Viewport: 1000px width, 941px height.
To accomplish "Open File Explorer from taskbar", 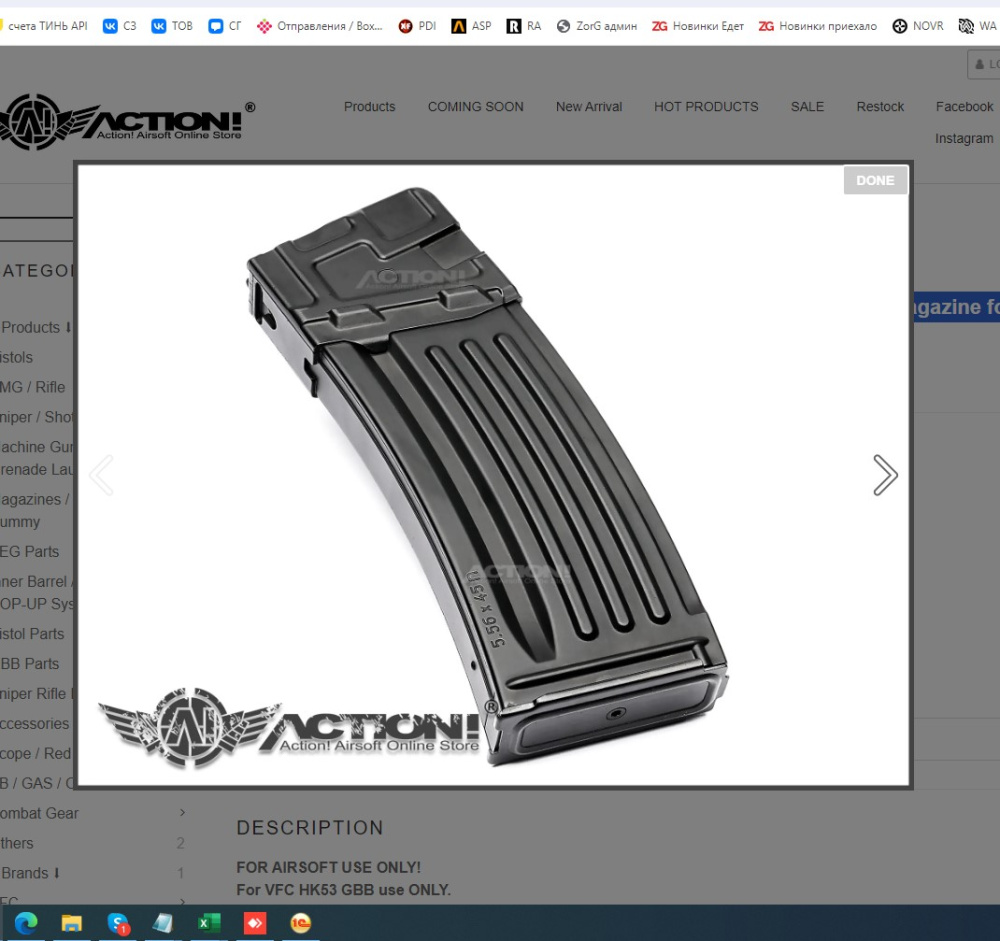I will tap(71, 923).
